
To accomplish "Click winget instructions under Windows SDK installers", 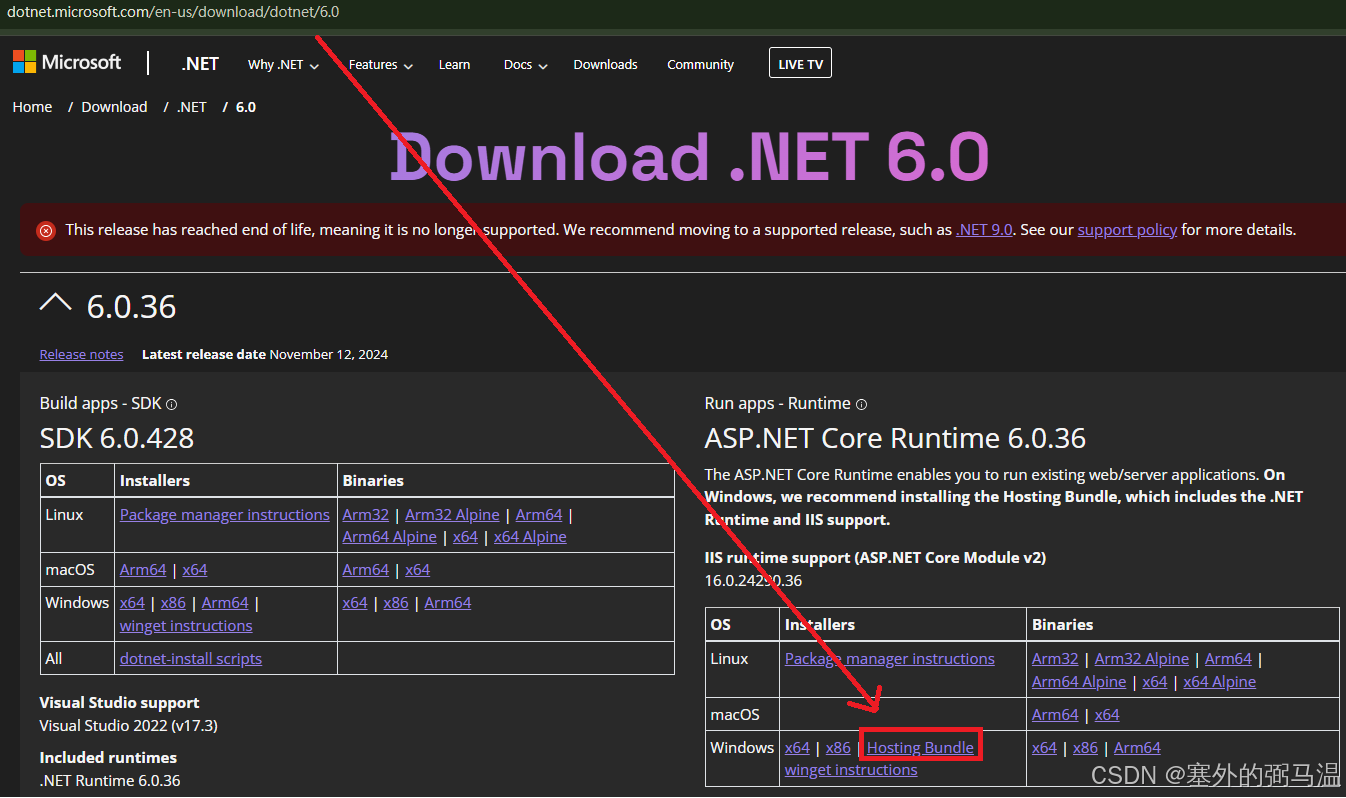I will click(185, 625).
